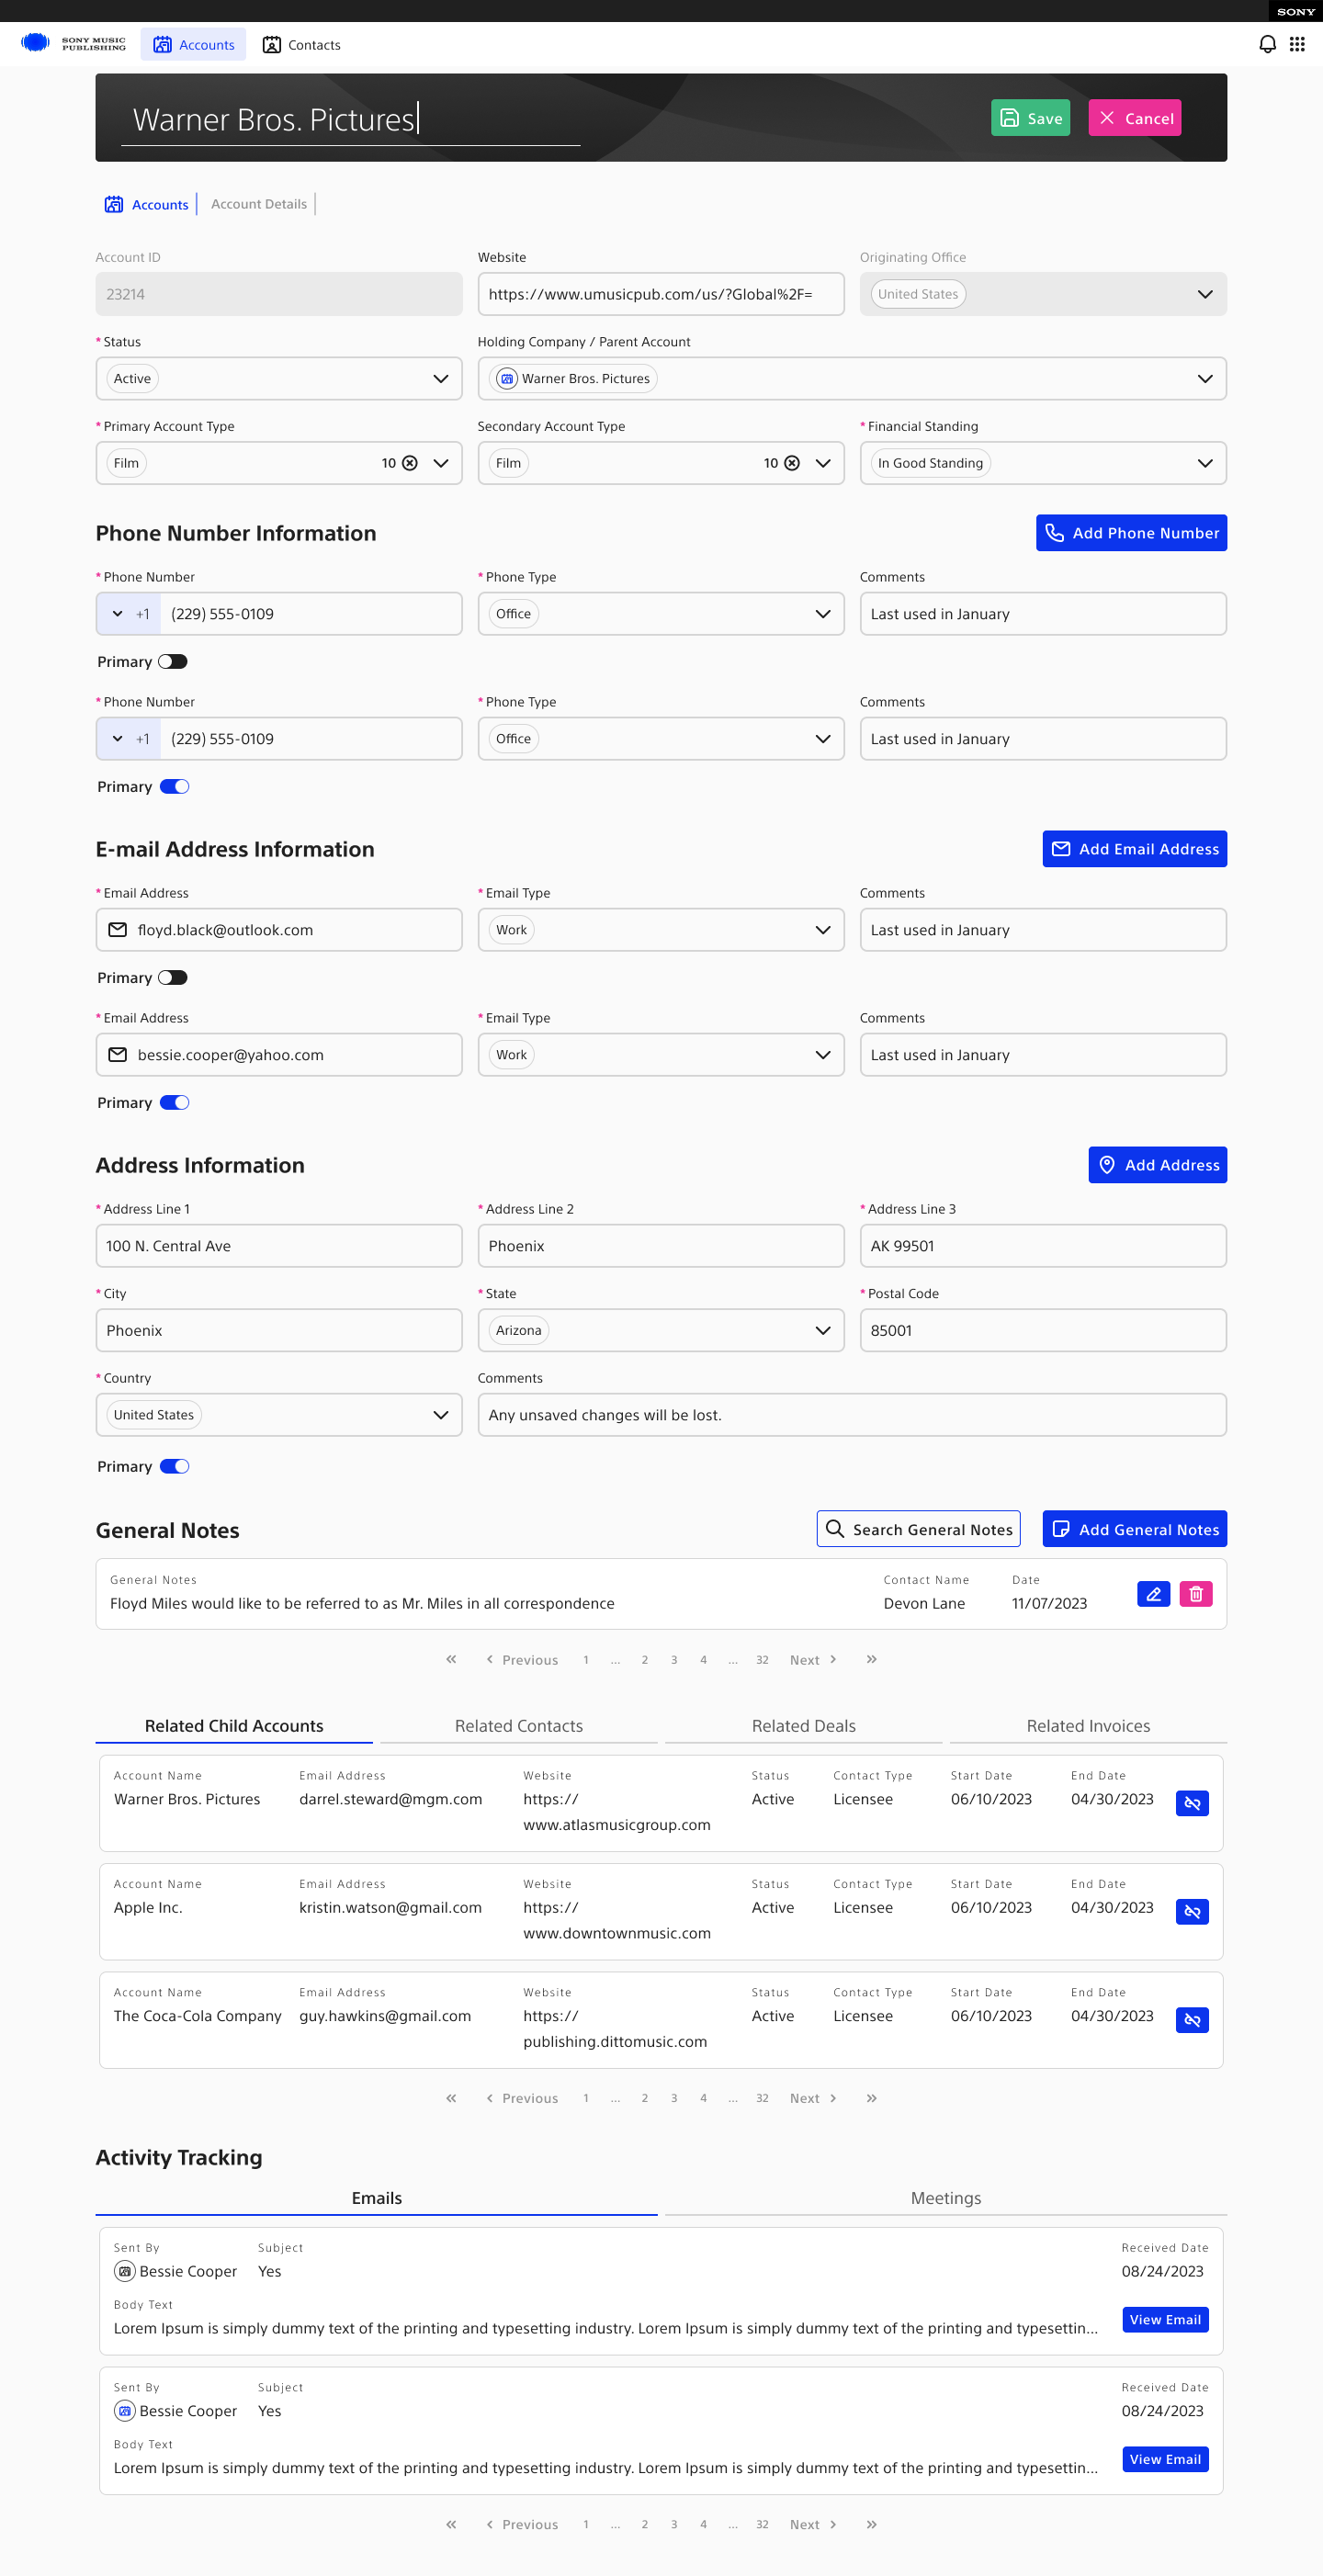1323x2576 pixels.
Task: View the second Bessie Cooper email
Action: [x=1165, y=2460]
